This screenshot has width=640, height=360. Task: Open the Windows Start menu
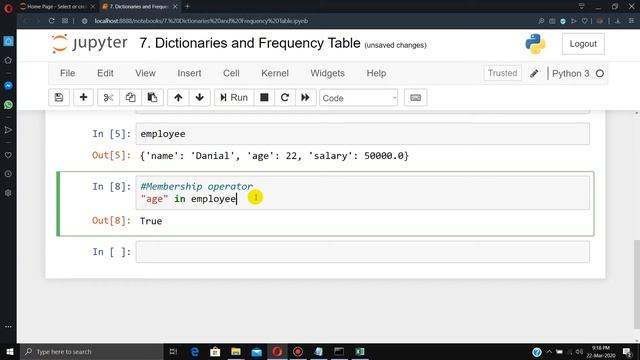(x=9, y=351)
